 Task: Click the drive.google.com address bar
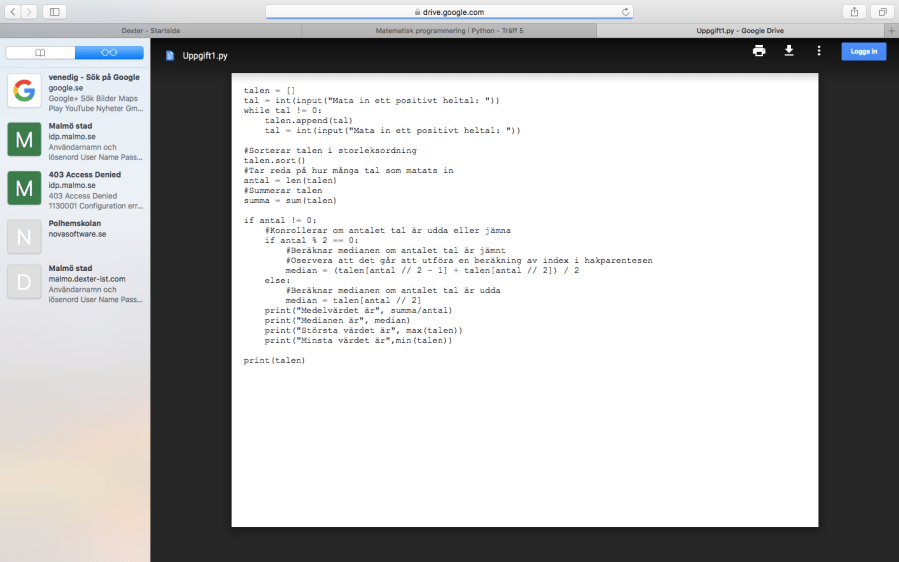click(x=449, y=12)
